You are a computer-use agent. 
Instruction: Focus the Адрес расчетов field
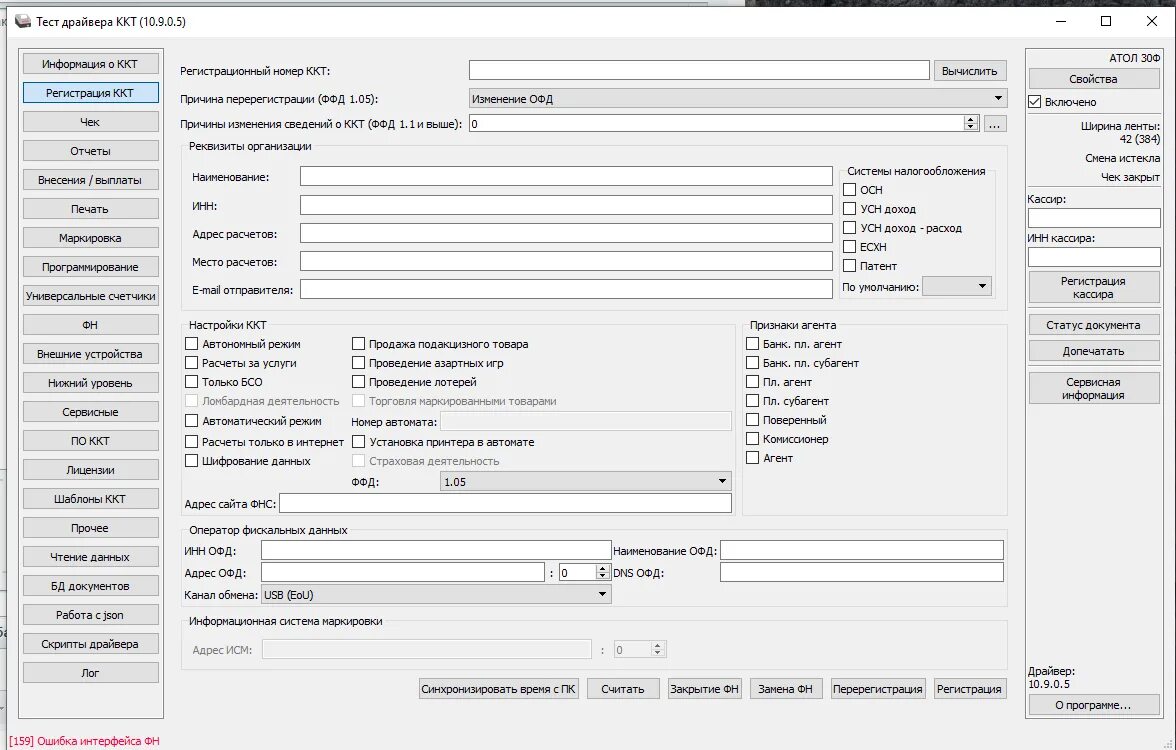click(x=566, y=233)
